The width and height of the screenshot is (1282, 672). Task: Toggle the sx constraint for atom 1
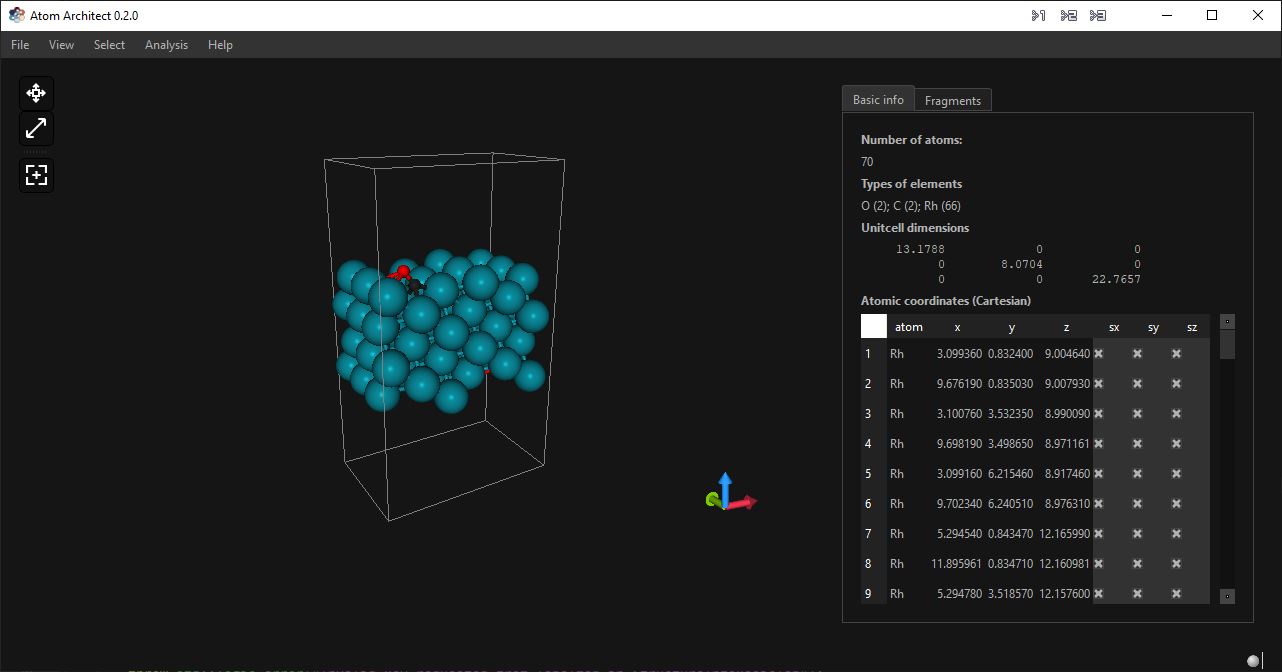pos(1097,353)
